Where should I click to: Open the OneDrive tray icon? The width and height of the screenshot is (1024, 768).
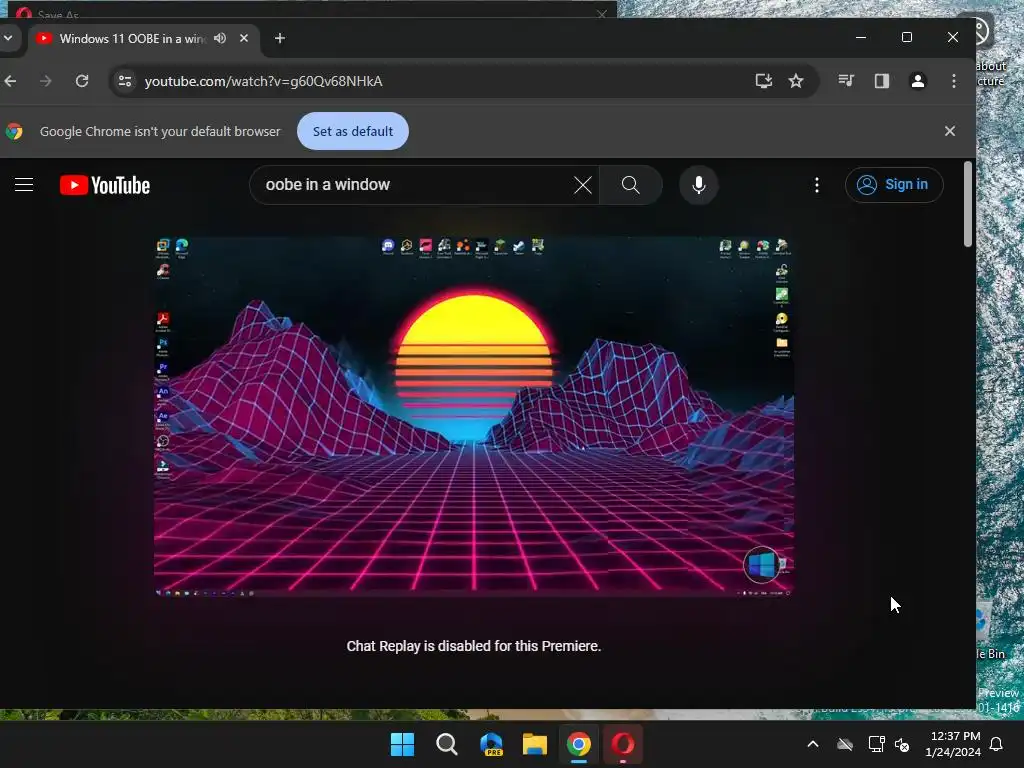845,744
